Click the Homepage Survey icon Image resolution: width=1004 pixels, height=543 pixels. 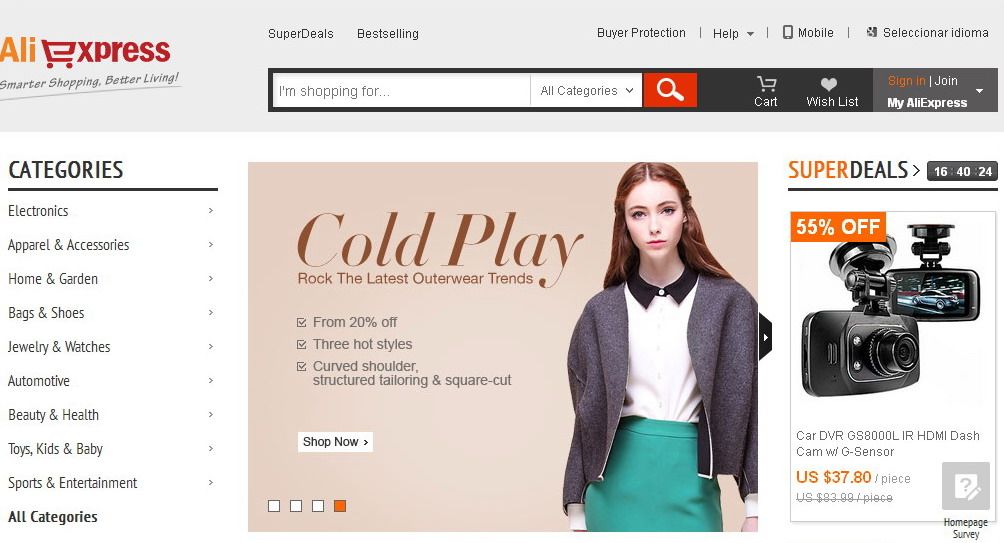965,487
